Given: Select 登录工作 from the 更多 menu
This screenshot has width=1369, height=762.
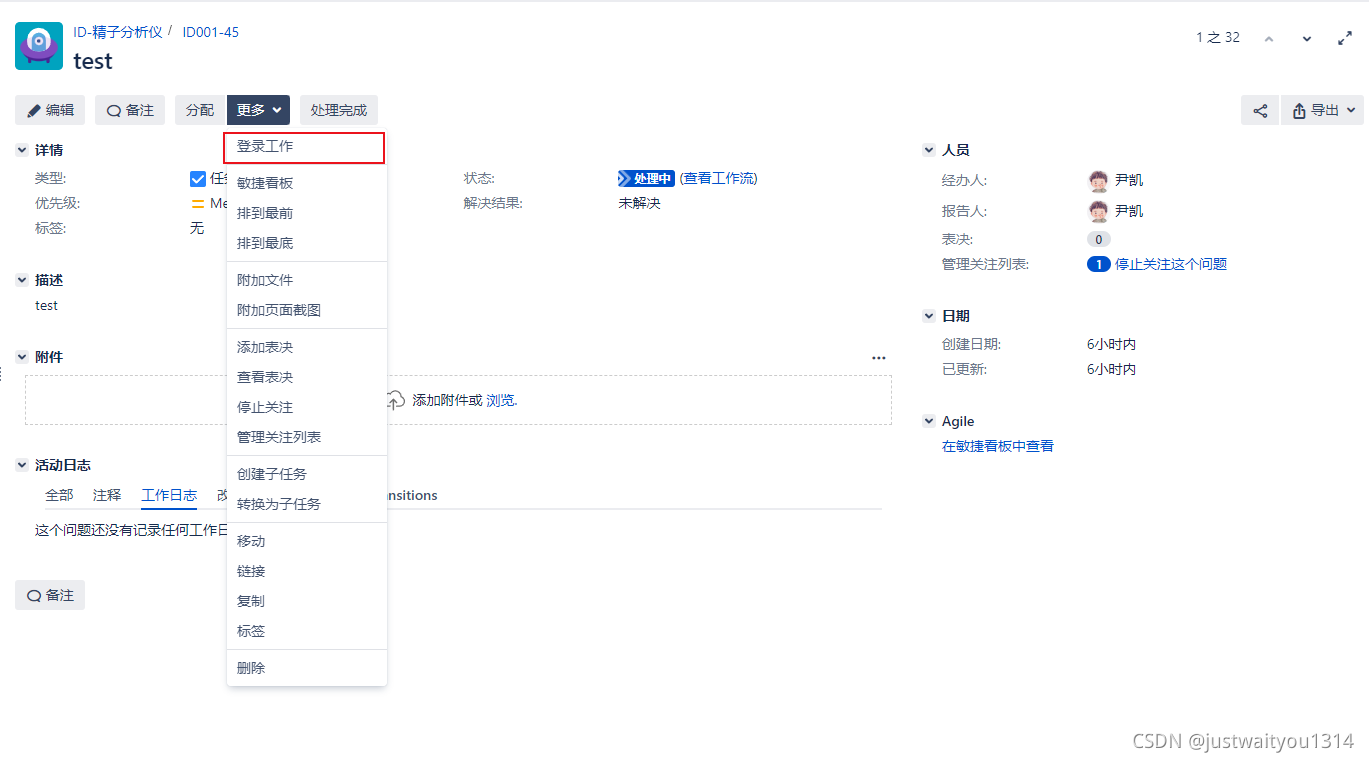Looking at the screenshot, I should click(x=266, y=147).
